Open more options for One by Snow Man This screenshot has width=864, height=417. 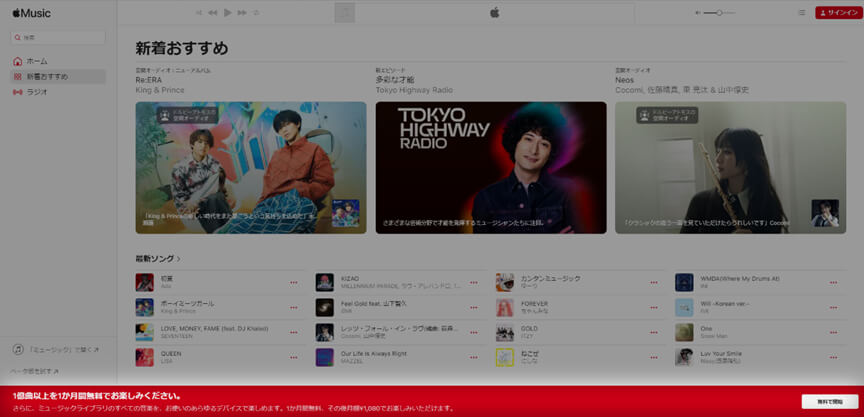coord(833,332)
